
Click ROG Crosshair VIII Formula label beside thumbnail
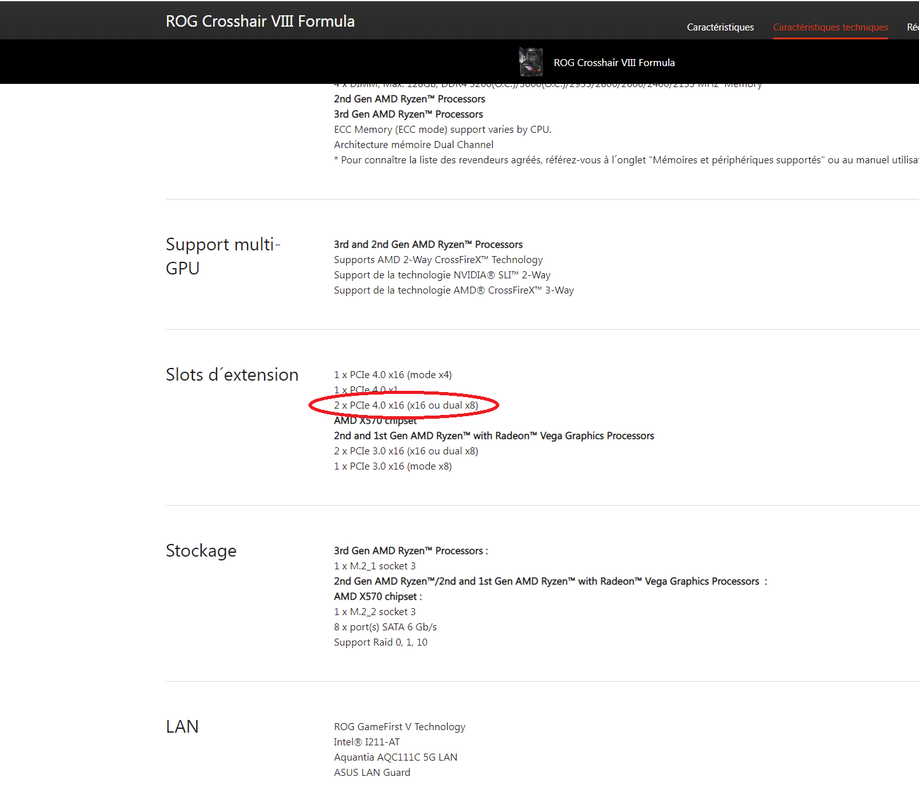pos(614,63)
